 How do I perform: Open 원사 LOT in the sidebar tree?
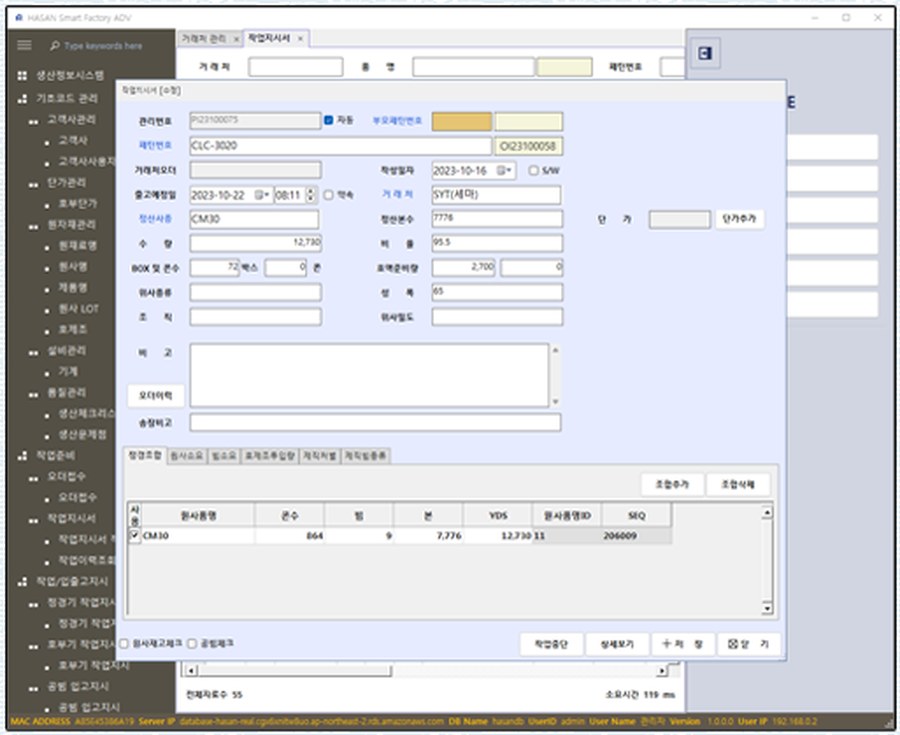[x=79, y=309]
